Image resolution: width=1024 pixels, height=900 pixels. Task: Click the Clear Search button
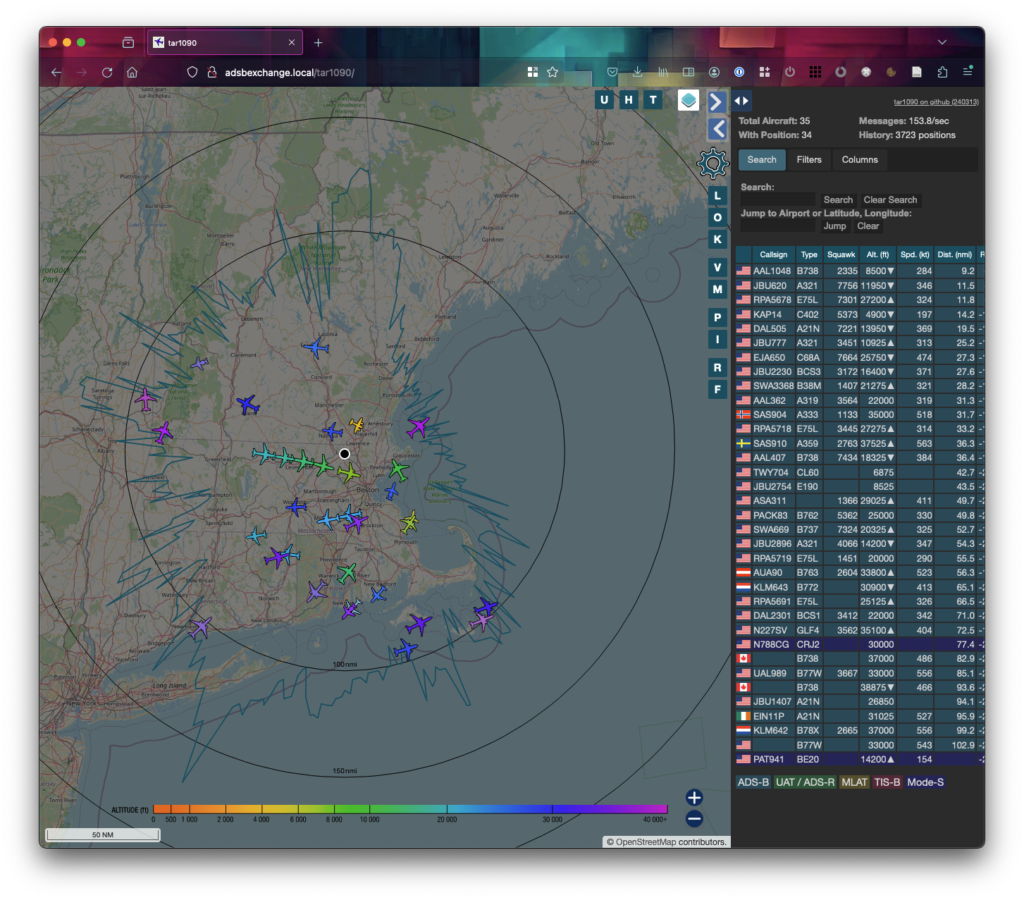point(890,200)
